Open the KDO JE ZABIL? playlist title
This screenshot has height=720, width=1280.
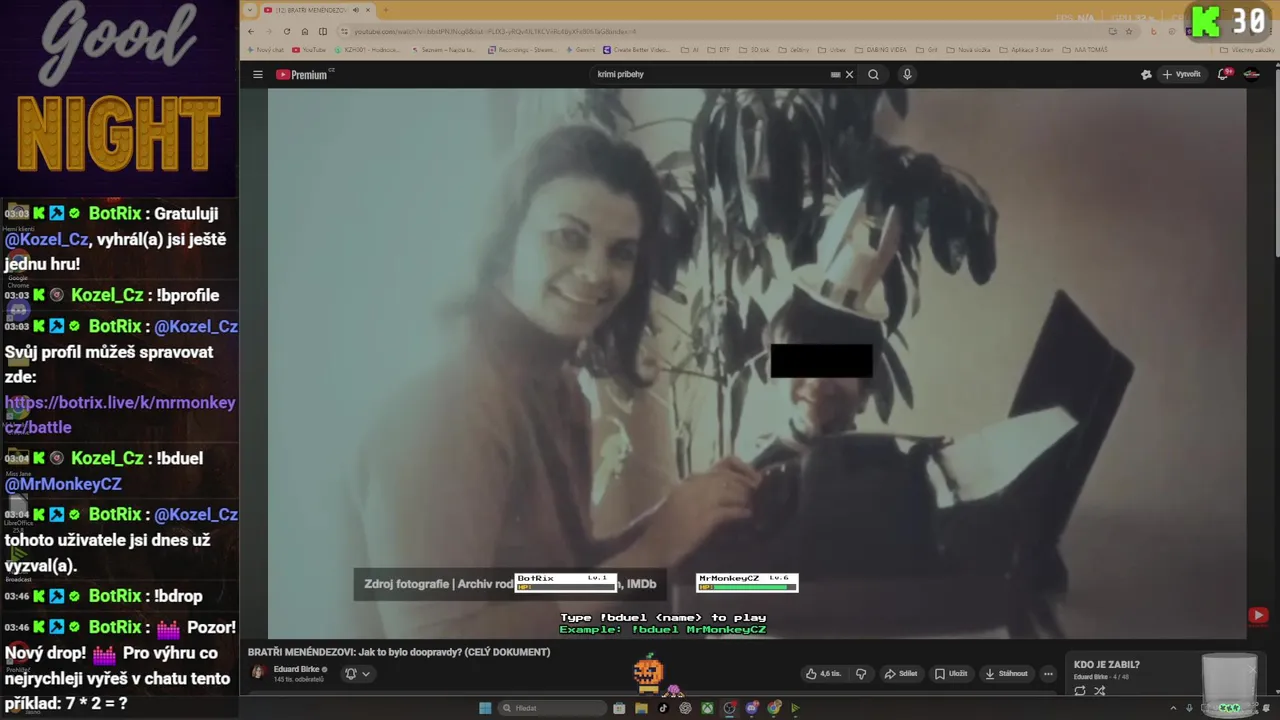click(x=1106, y=665)
